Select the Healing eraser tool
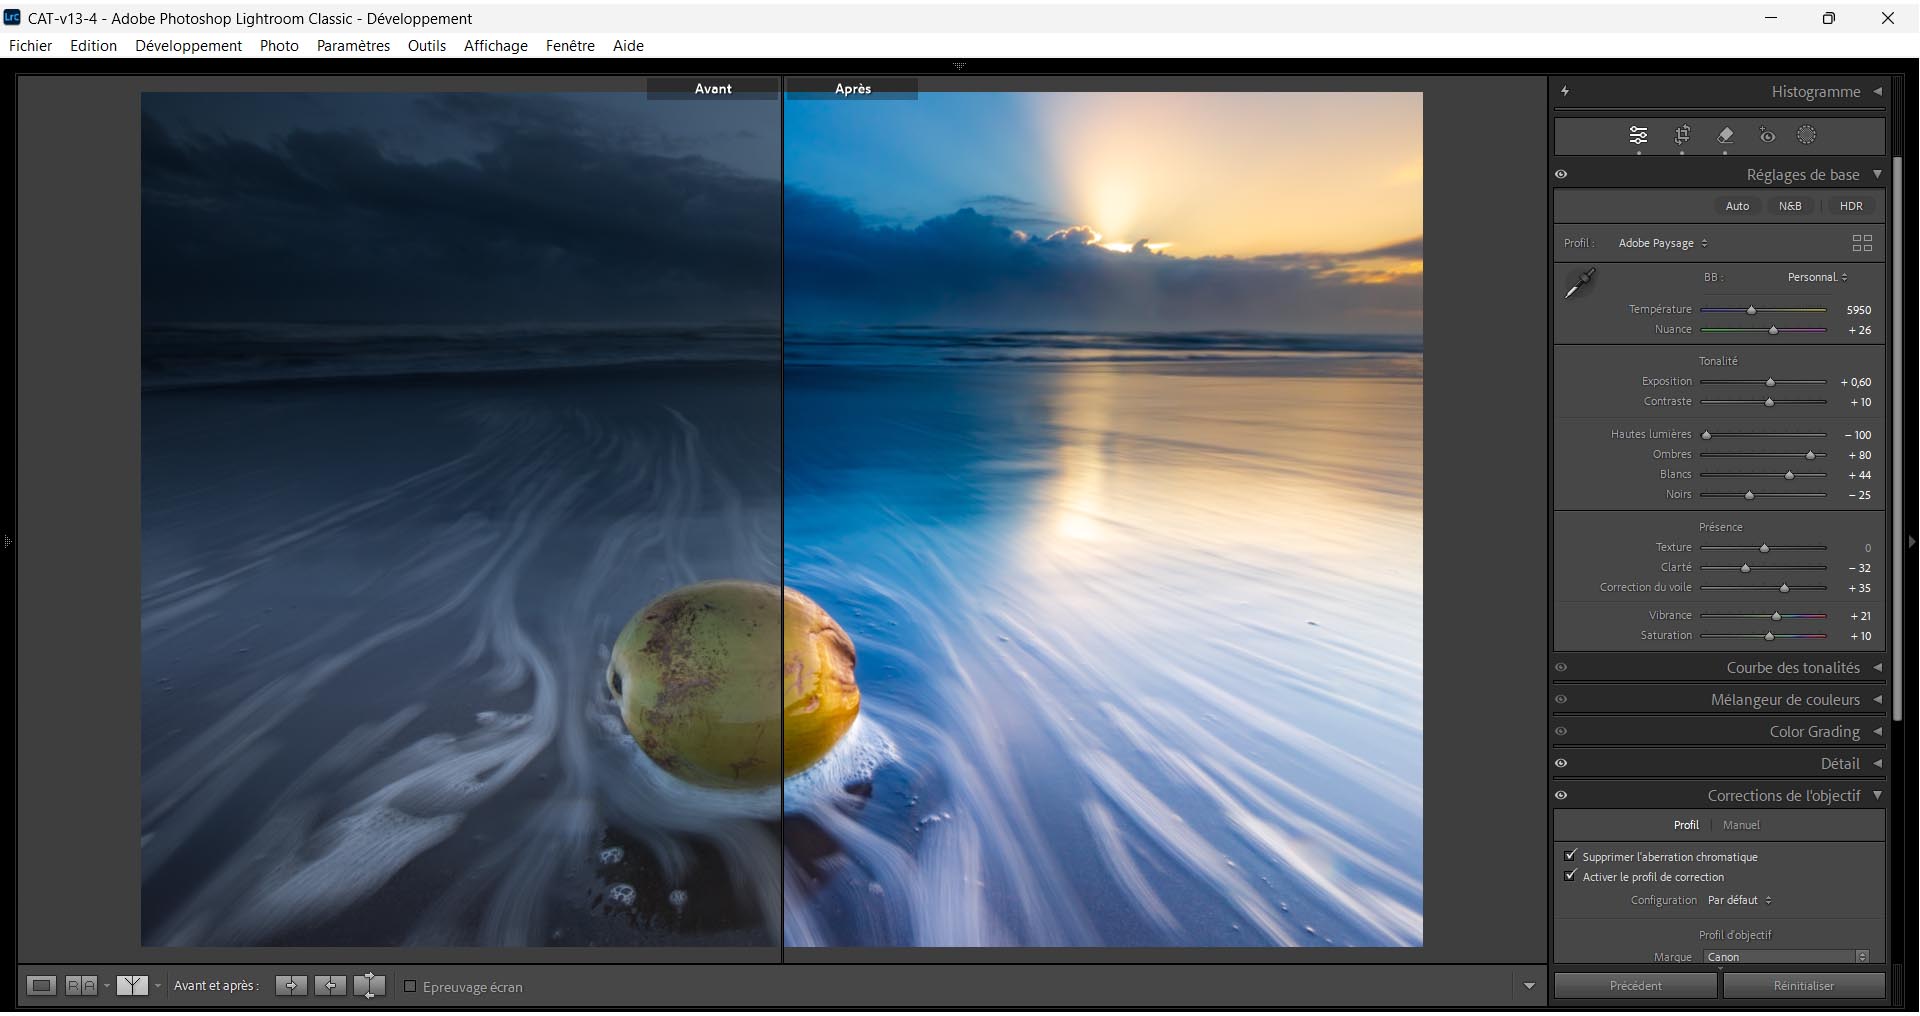 click(1725, 135)
